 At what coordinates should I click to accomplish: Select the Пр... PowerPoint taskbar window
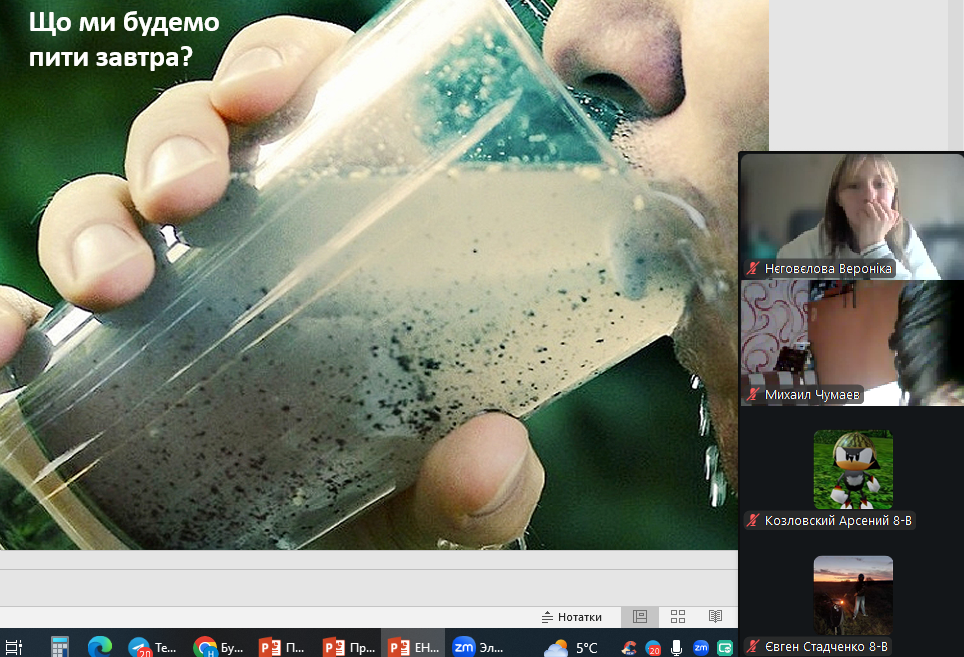pos(348,647)
